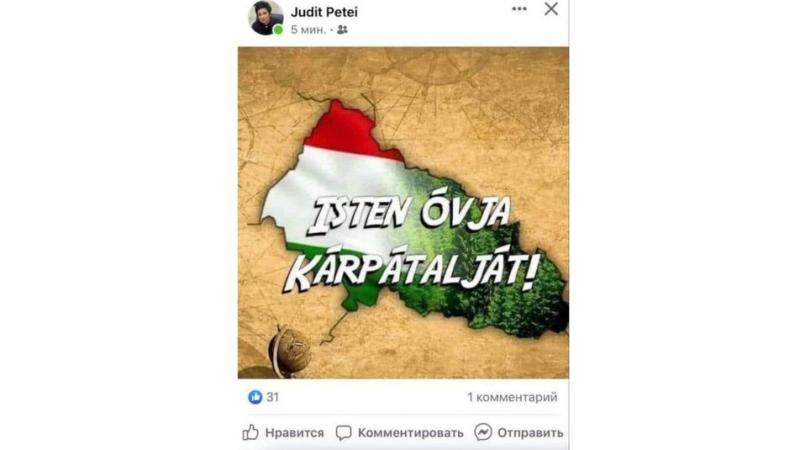Click the Комментировать text label

pos(411,433)
